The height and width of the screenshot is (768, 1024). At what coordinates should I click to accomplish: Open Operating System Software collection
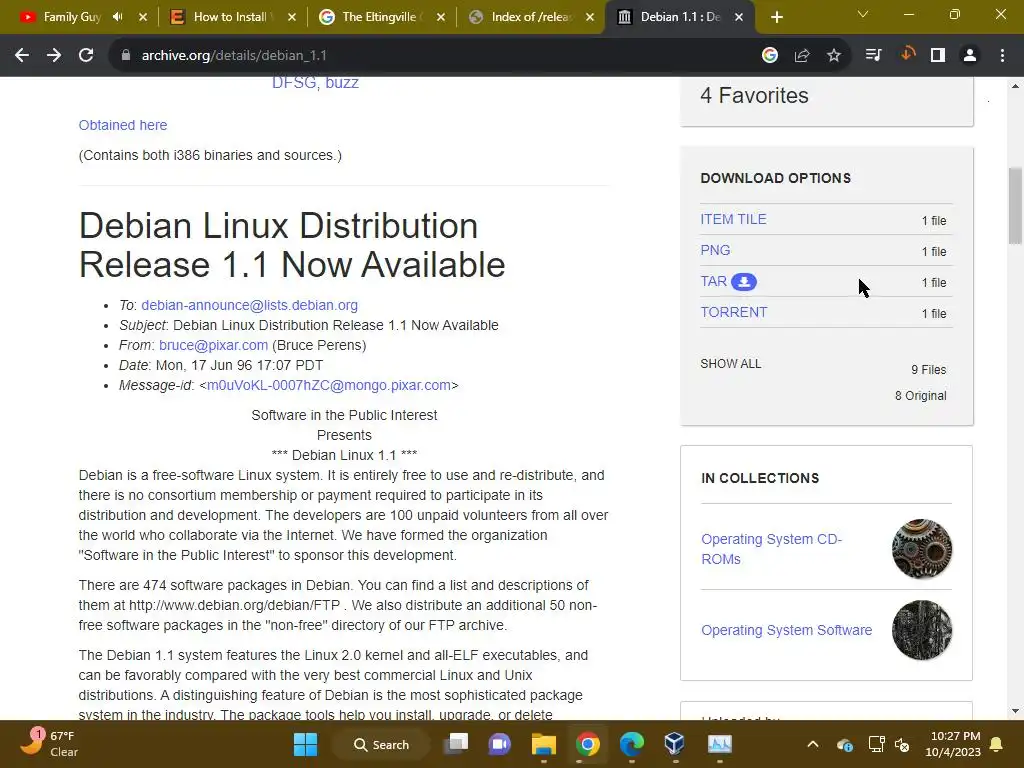[x=786, y=630]
